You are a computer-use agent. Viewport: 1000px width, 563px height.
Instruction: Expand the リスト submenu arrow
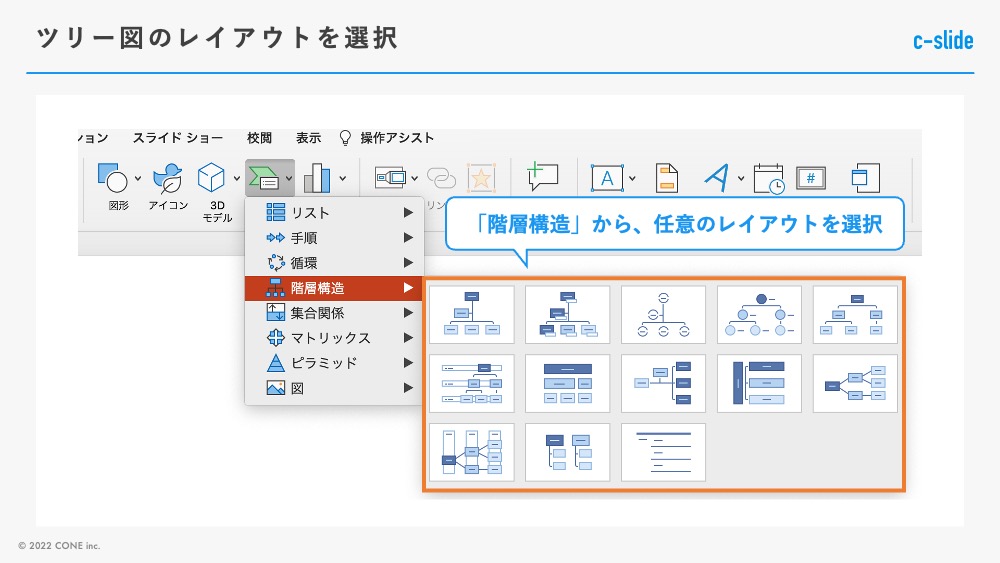click(x=408, y=212)
